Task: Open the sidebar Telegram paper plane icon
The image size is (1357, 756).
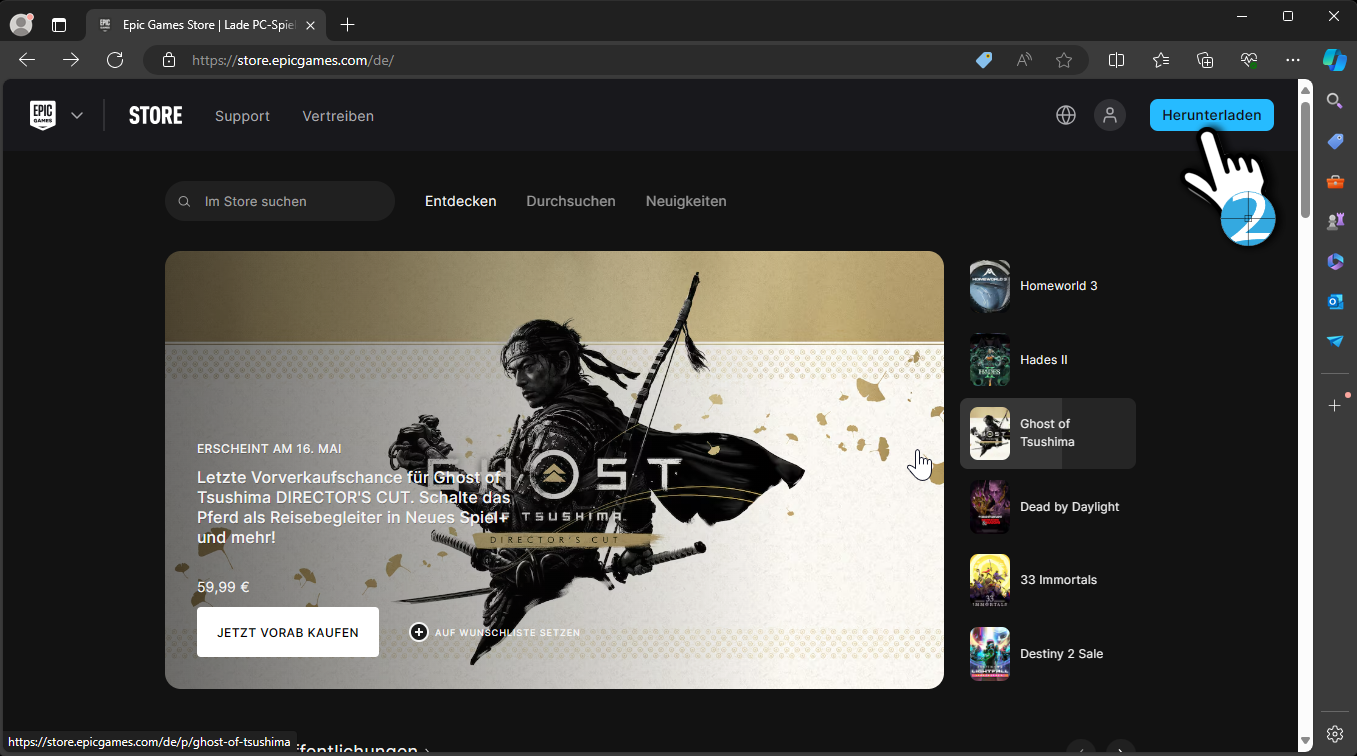Action: pyautogui.click(x=1335, y=341)
